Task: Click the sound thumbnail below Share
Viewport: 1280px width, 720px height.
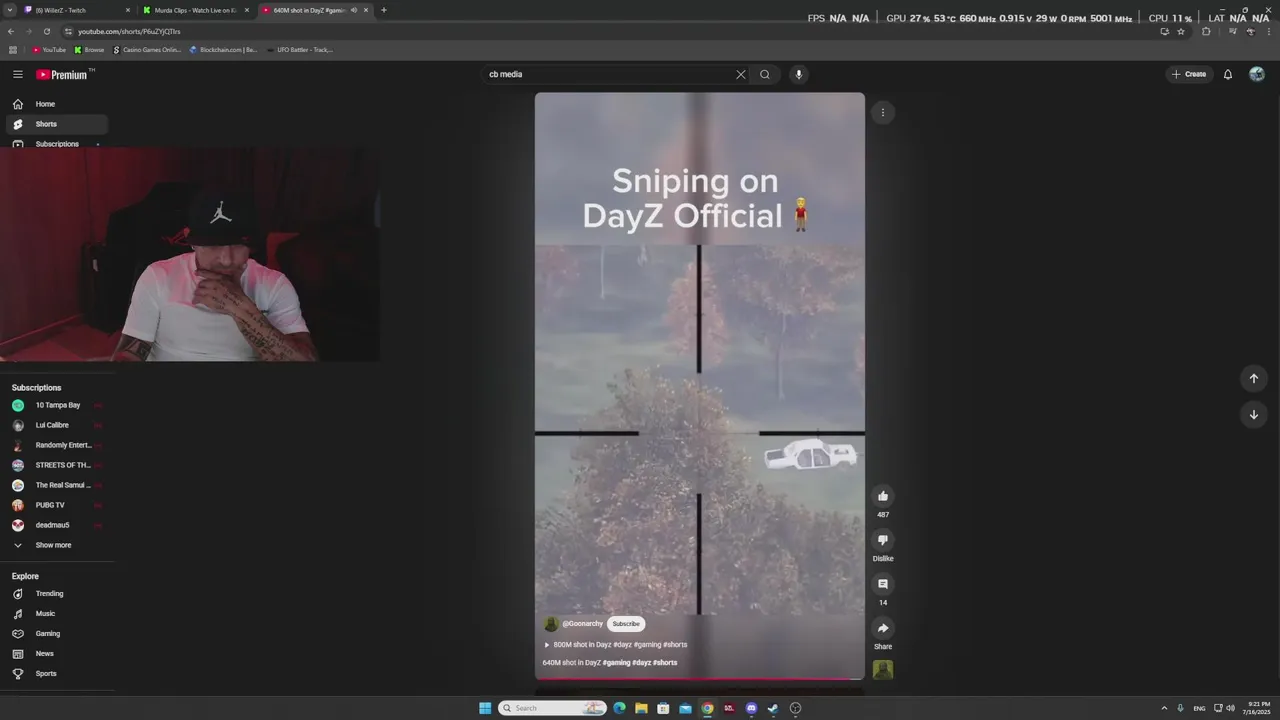Action: click(x=883, y=670)
